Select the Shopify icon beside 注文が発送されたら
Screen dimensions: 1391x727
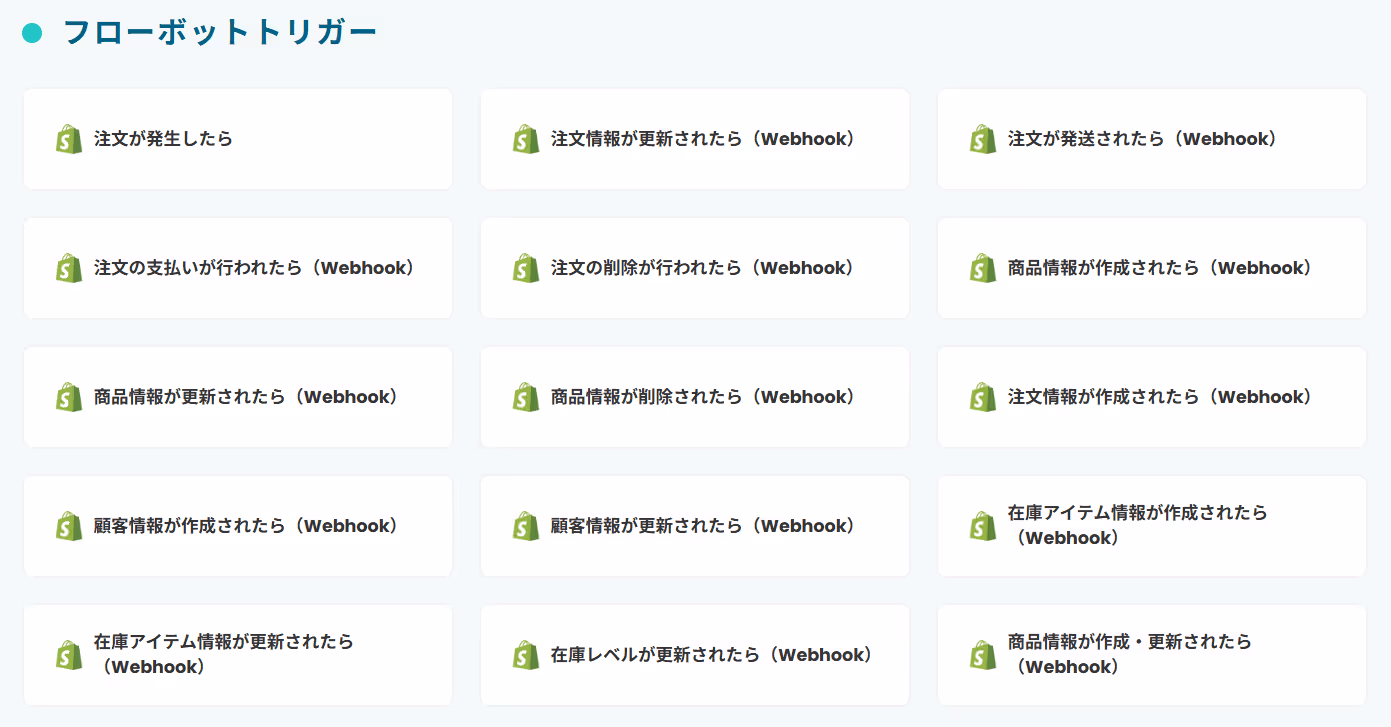(983, 139)
